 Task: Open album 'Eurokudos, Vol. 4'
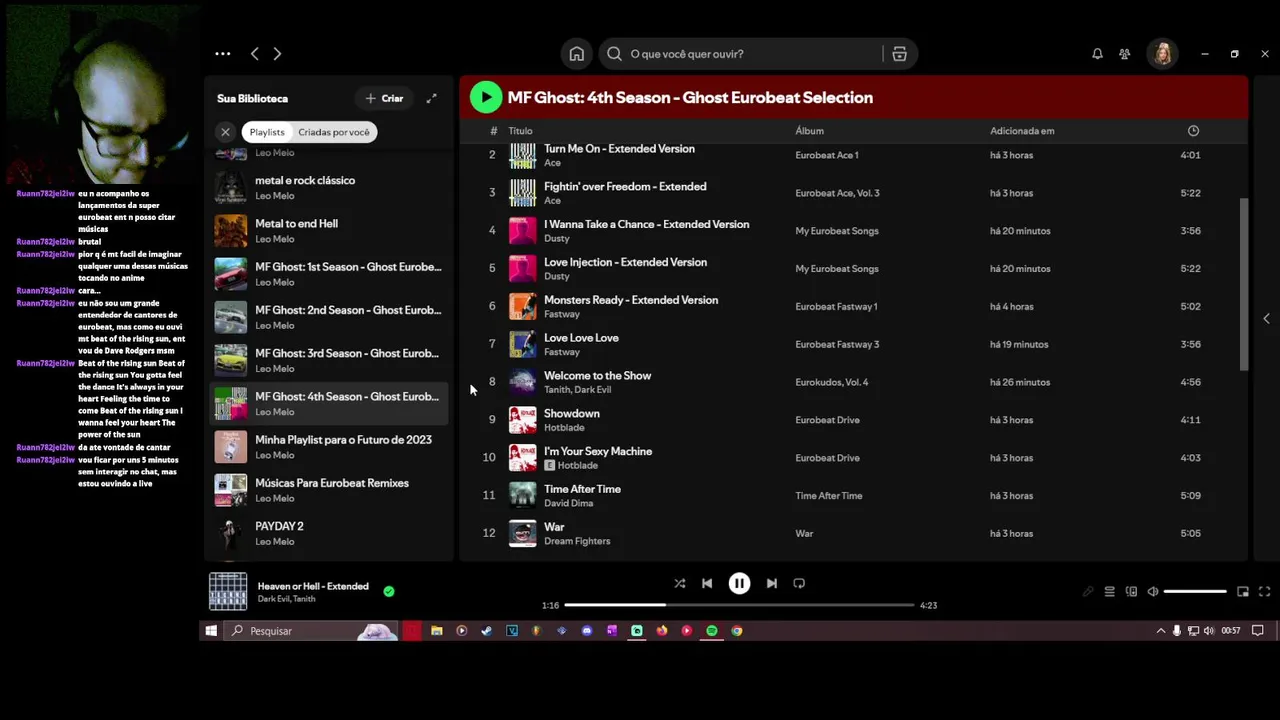[831, 382]
